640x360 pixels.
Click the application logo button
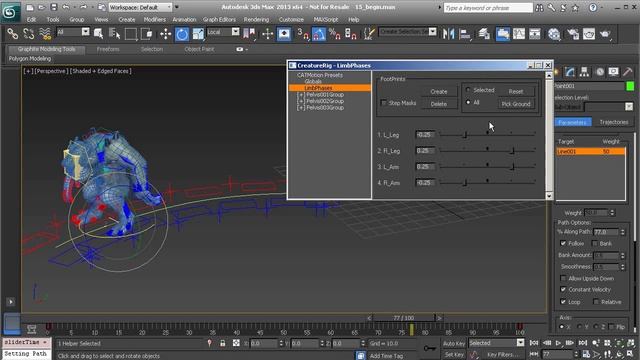[x=10, y=11]
